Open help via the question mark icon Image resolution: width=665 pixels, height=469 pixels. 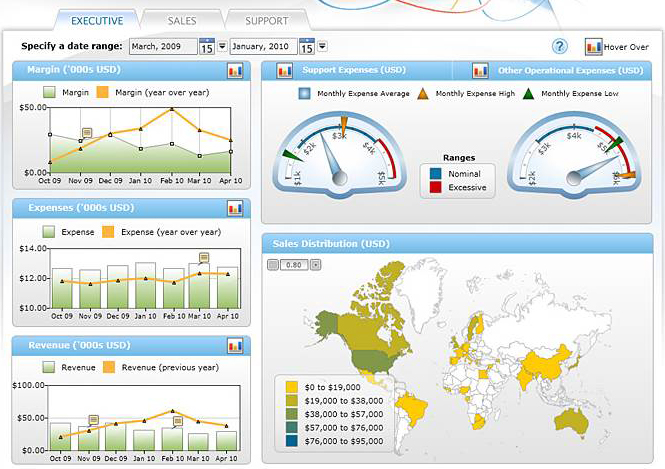(560, 46)
